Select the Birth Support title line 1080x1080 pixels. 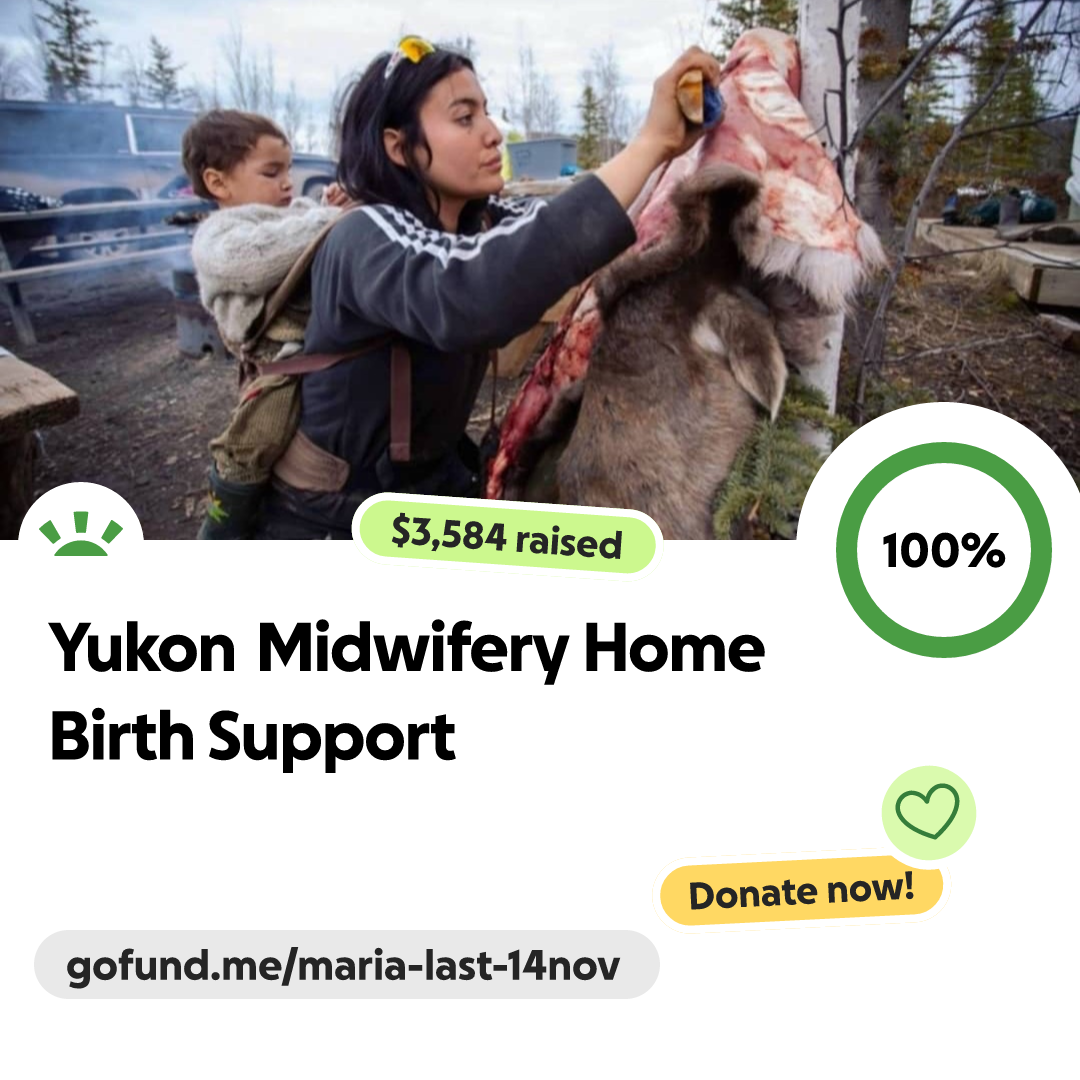click(253, 738)
